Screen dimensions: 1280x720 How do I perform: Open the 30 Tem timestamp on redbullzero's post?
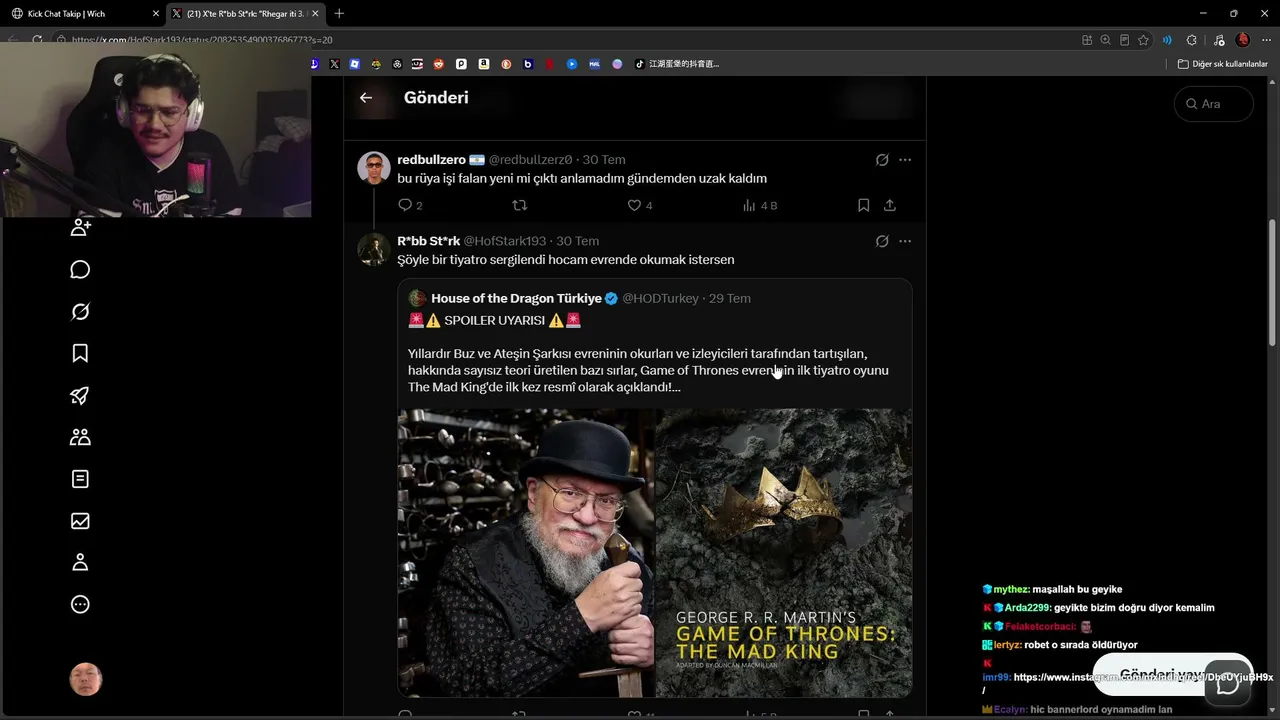tap(604, 160)
